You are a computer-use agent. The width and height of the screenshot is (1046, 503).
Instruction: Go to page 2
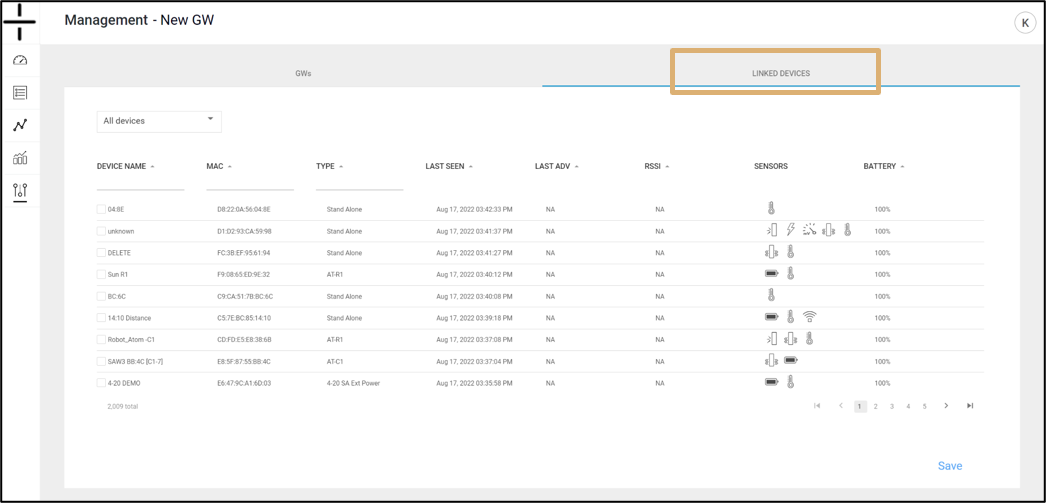876,406
